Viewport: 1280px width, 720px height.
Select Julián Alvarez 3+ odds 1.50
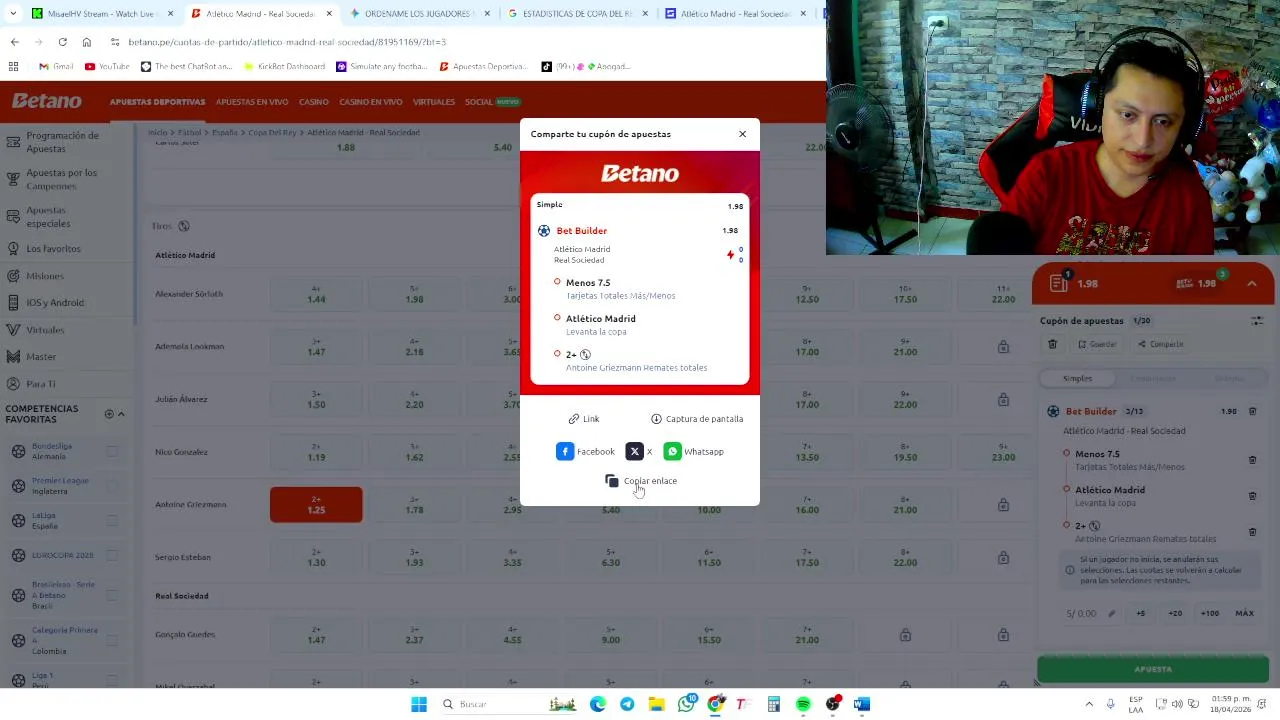pyautogui.click(x=316, y=399)
